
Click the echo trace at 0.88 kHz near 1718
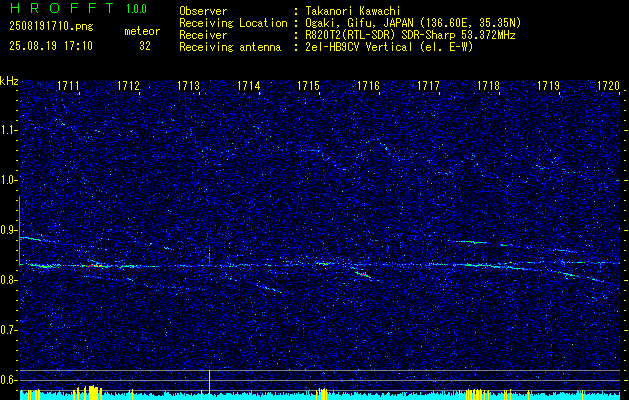coord(469,242)
